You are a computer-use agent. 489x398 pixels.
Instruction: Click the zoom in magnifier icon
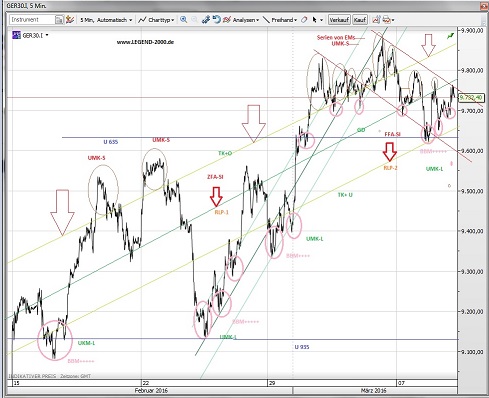click(183, 20)
